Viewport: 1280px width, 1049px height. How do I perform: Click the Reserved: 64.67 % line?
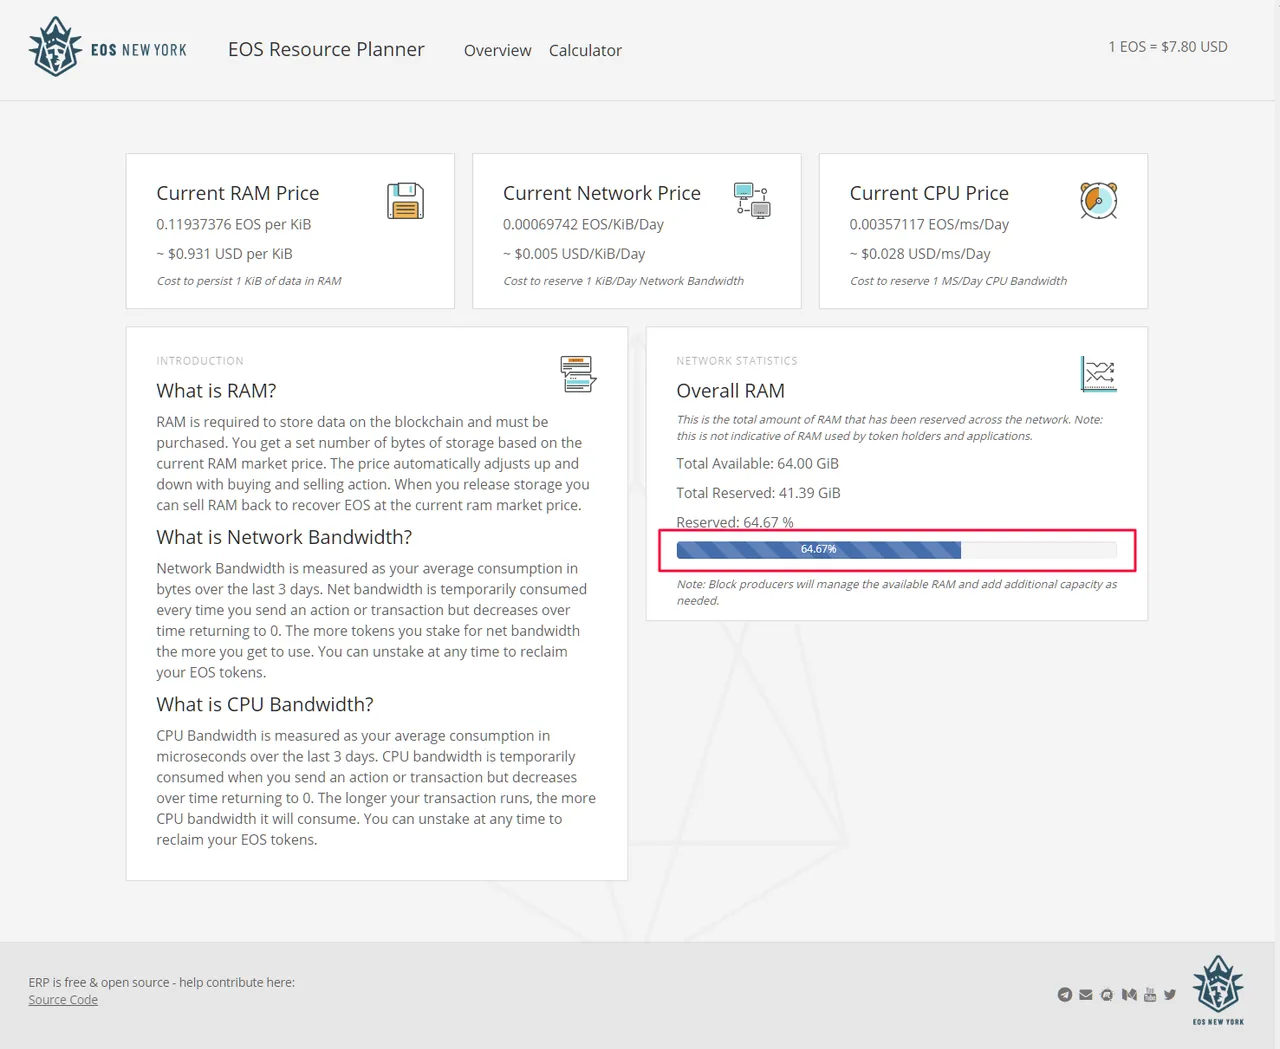735,522
